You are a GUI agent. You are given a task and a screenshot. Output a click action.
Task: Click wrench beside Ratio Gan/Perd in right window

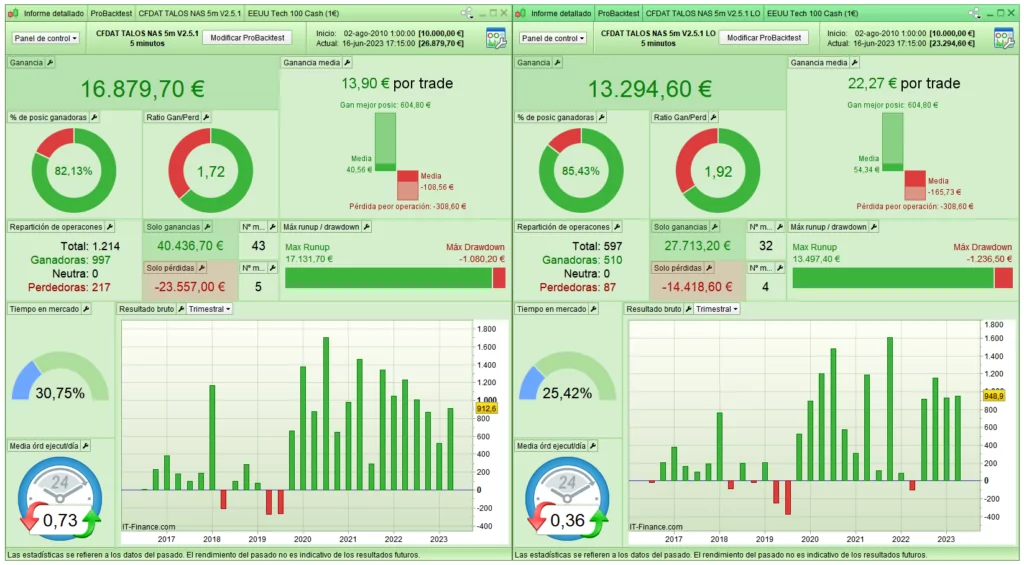714,118
